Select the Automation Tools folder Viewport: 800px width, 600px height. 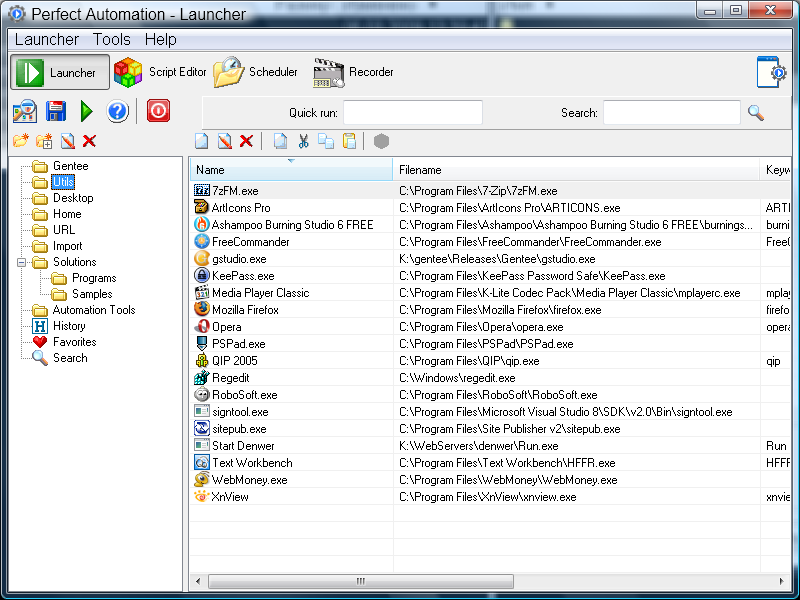pos(94,310)
